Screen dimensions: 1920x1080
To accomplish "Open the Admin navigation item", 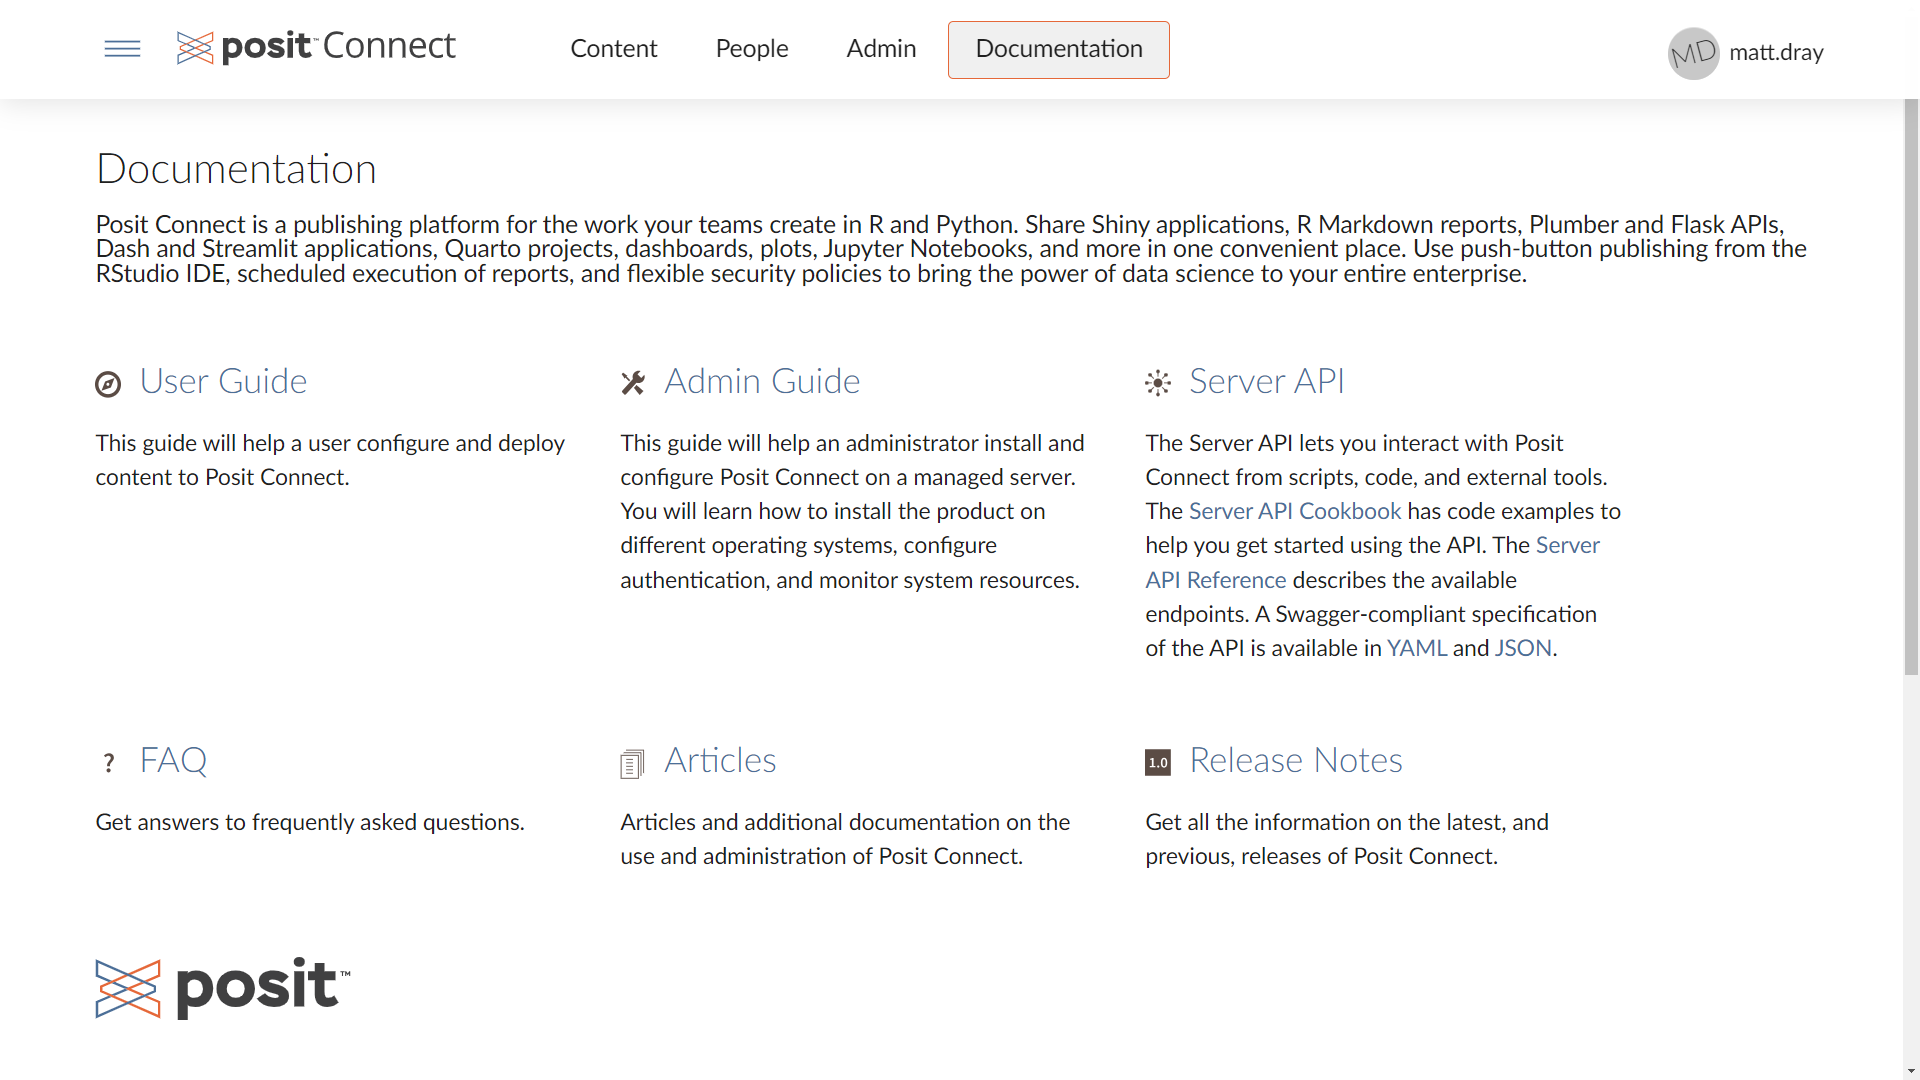I will [x=881, y=49].
